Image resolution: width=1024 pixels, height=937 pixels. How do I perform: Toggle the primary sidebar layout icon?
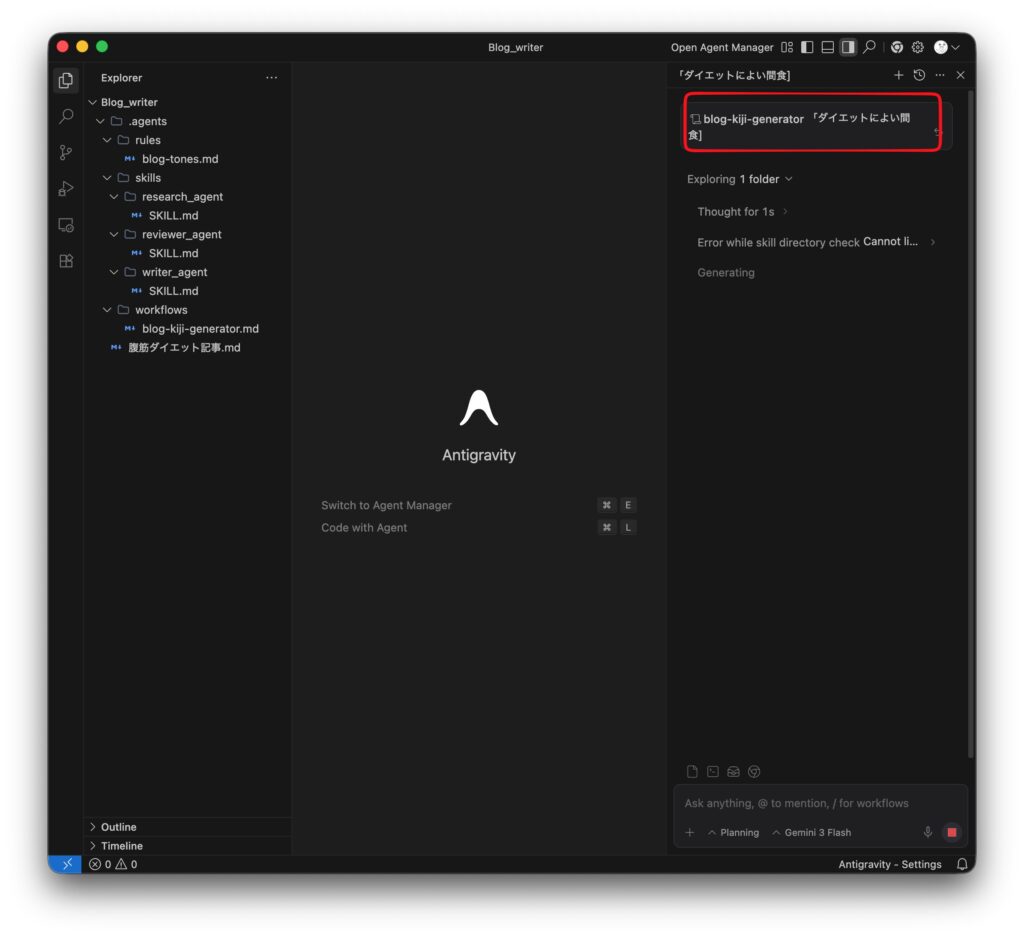pos(807,47)
